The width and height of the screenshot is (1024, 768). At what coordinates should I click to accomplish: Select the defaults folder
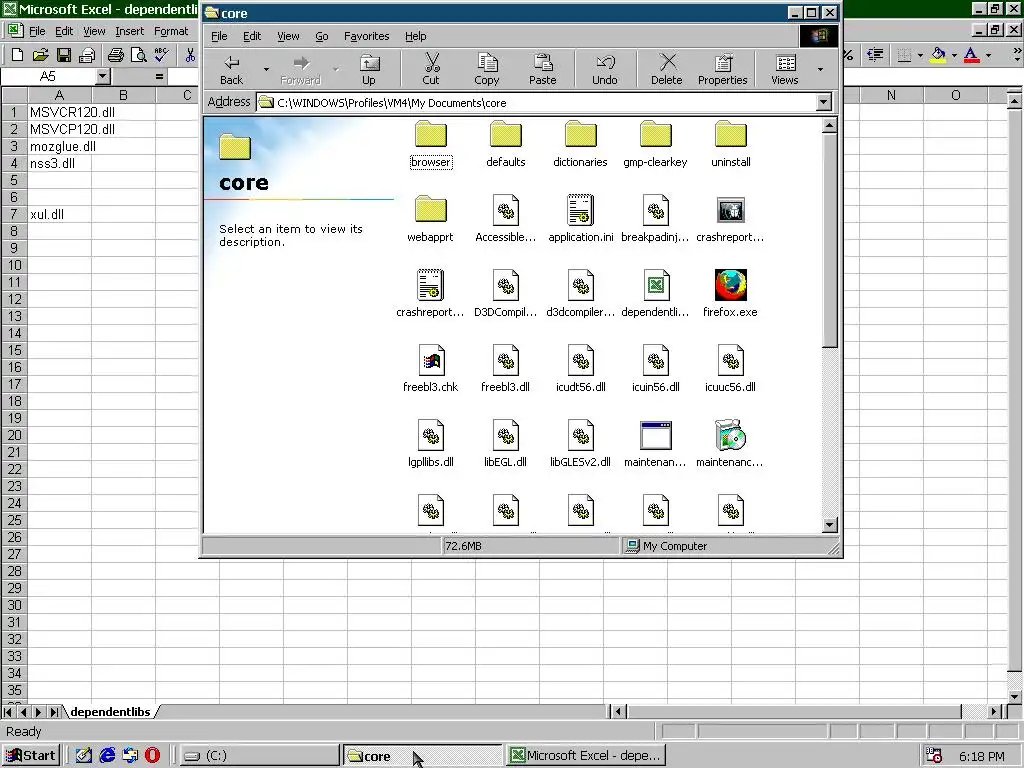point(505,144)
